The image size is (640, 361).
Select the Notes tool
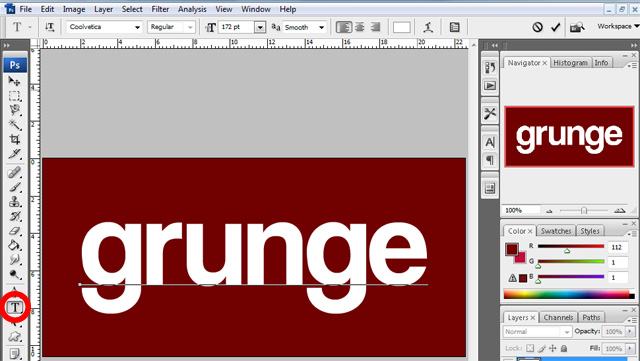(14, 353)
